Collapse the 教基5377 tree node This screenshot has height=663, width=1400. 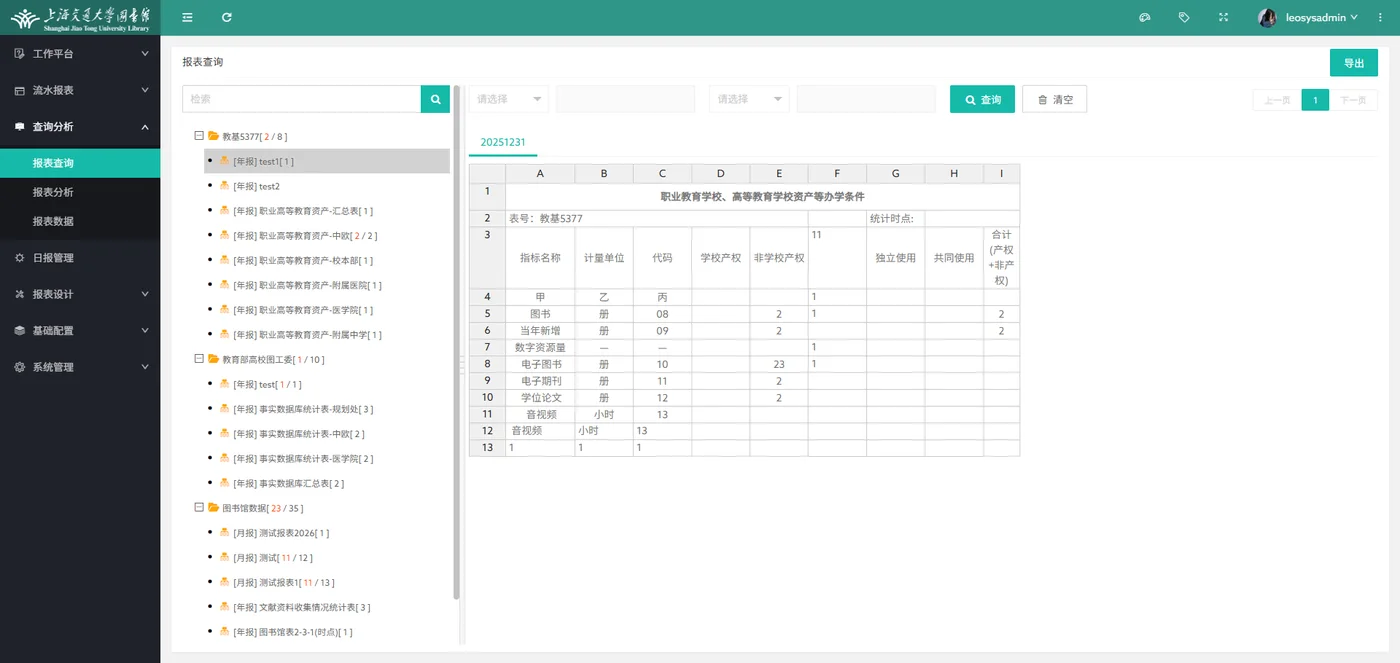199,136
